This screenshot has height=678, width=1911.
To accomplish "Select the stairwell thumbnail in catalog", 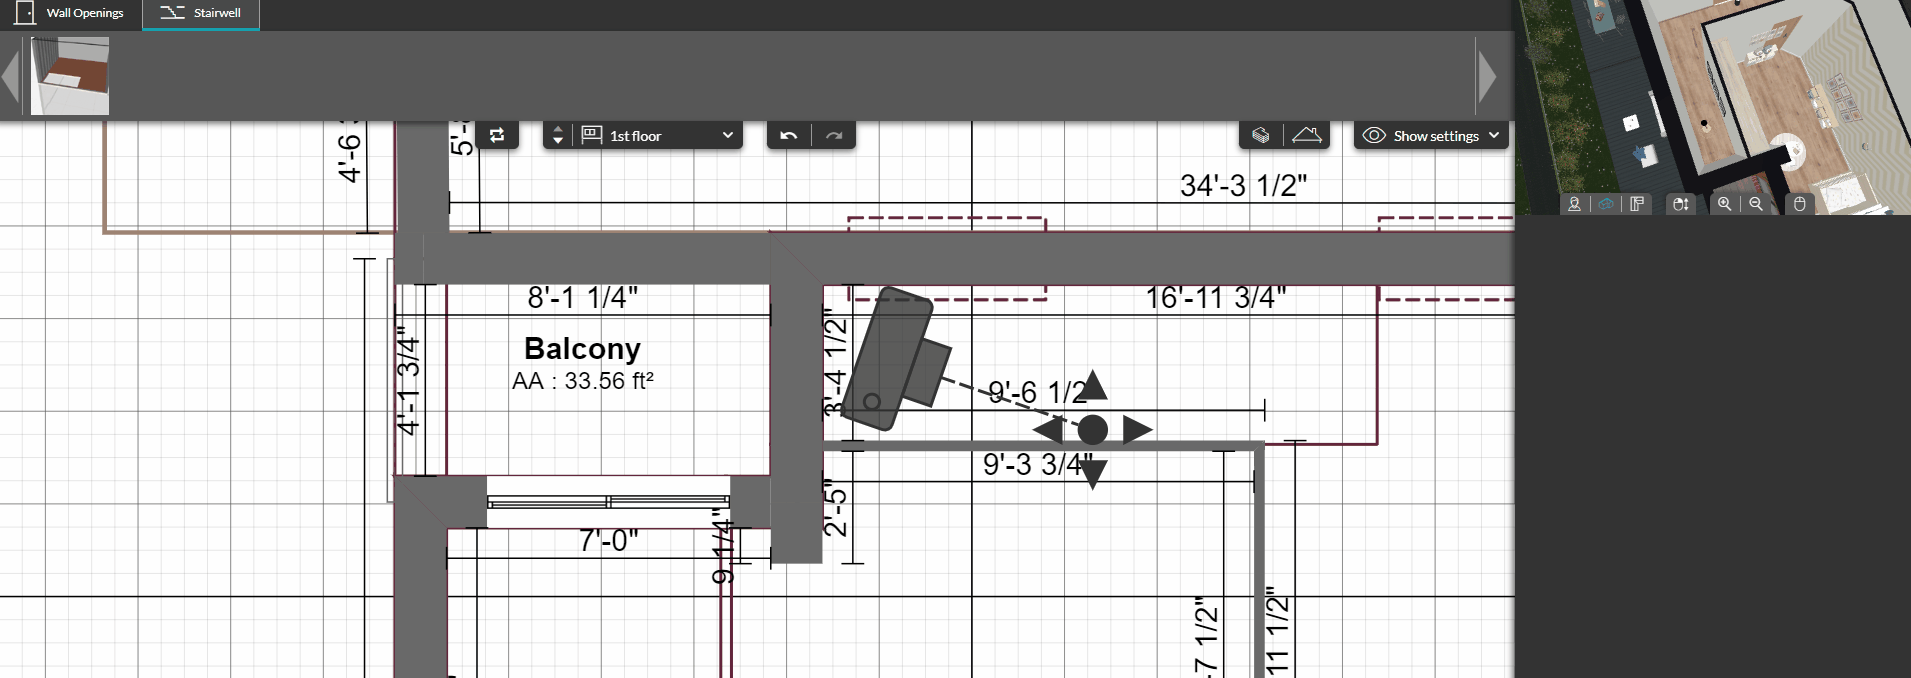I will [x=70, y=76].
